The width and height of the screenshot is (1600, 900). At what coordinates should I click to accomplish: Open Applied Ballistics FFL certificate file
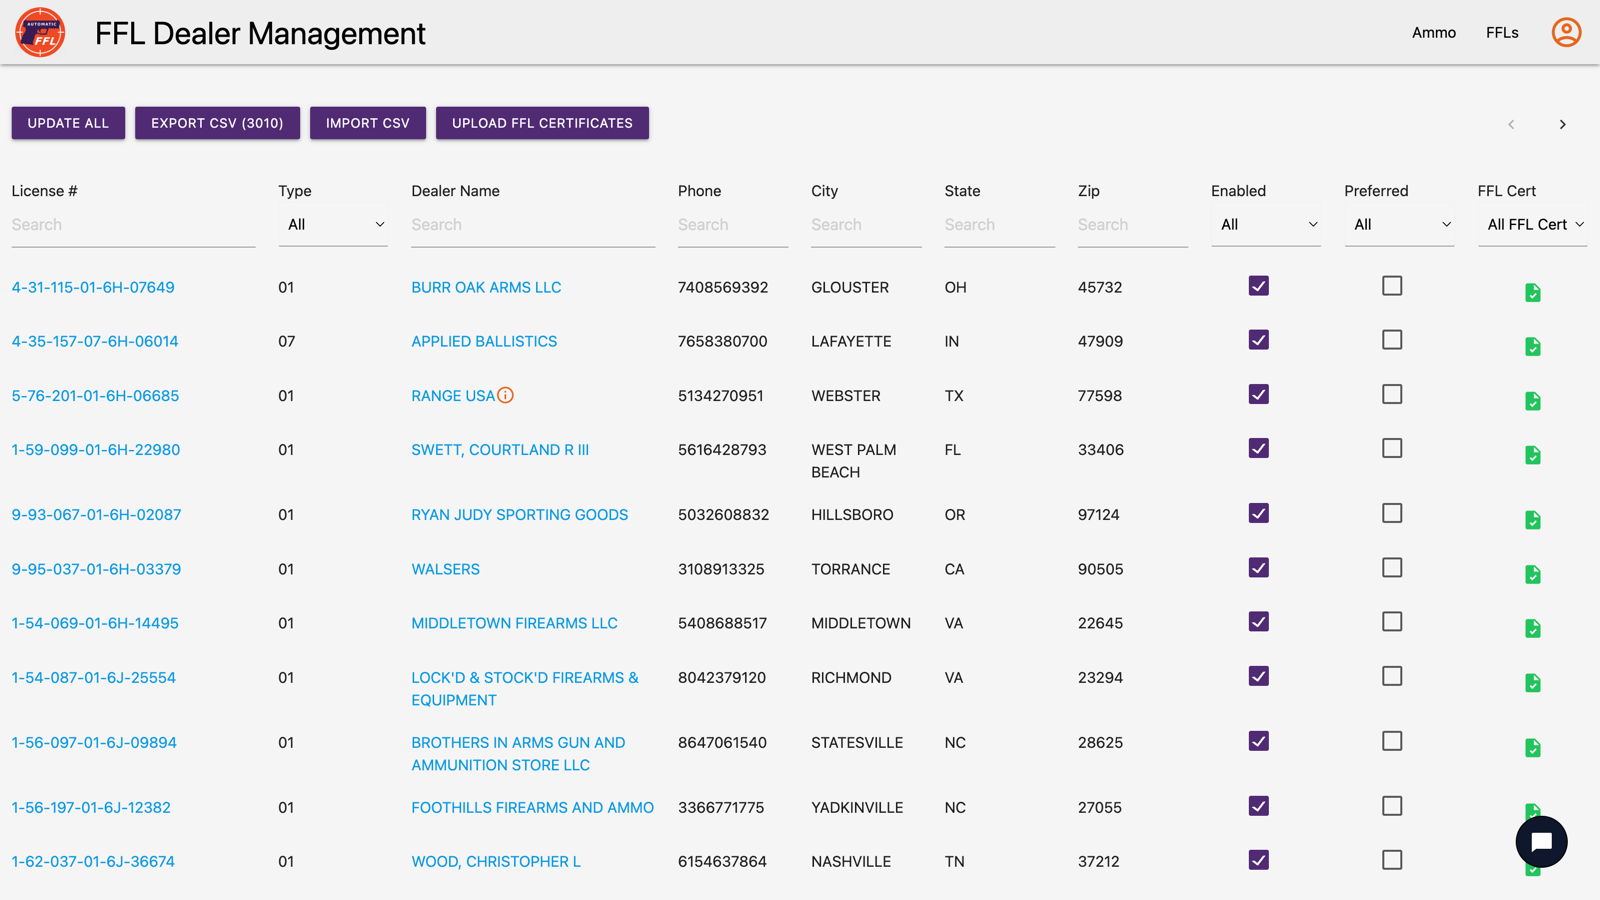[1533, 346]
